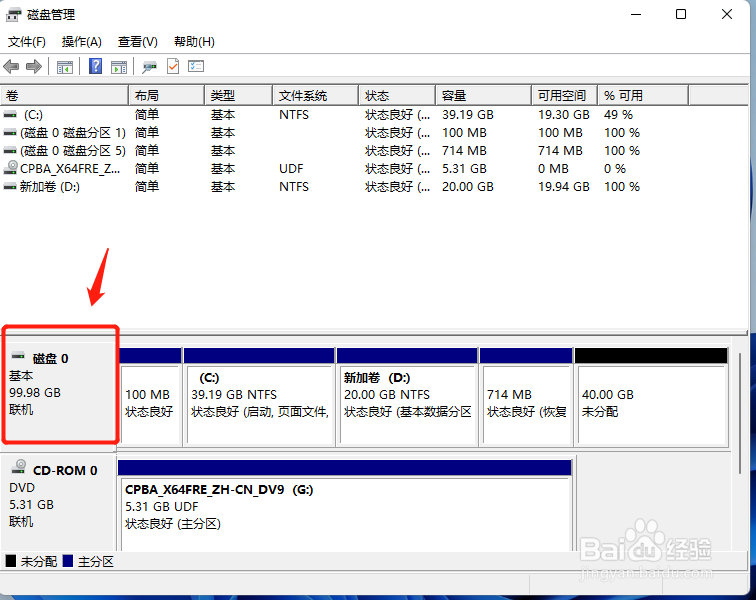
Task: Select the CPBA_X64FRE disc icon in list
Action: point(11,168)
